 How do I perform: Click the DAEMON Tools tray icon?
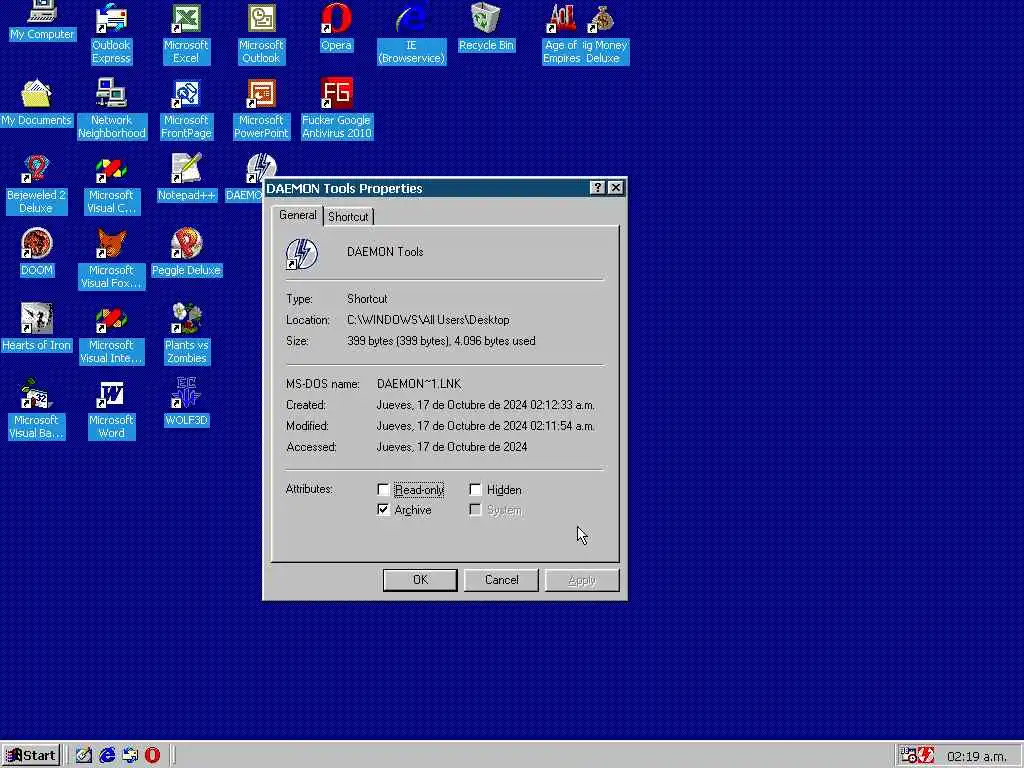926,756
